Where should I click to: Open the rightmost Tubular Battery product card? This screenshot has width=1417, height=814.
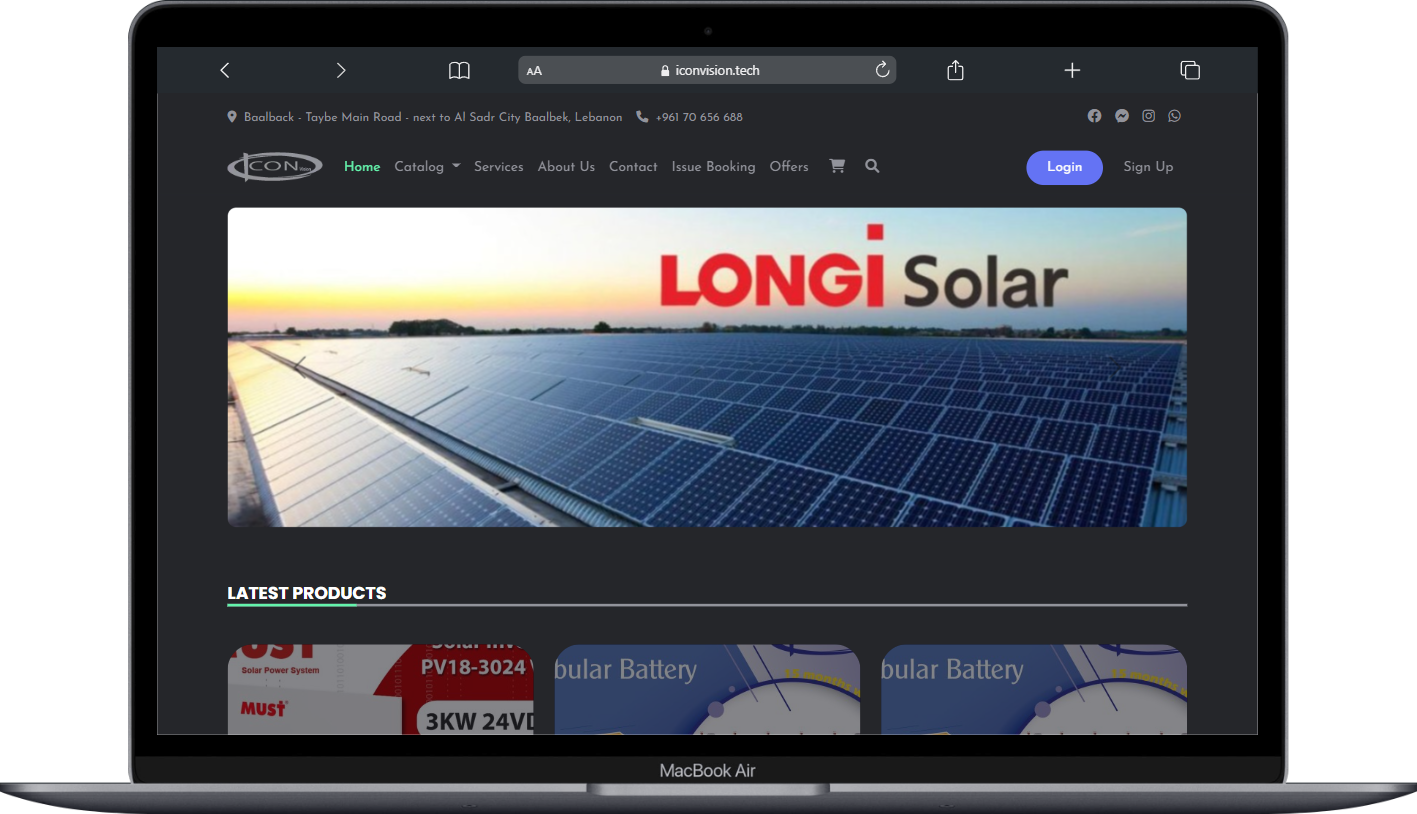click(1034, 689)
